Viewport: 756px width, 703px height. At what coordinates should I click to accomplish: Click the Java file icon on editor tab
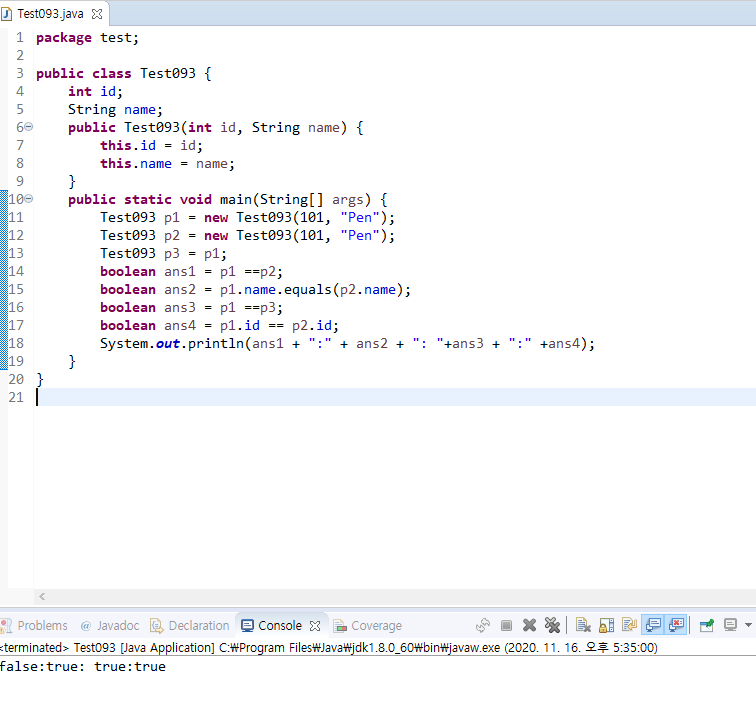click(7, 14)
